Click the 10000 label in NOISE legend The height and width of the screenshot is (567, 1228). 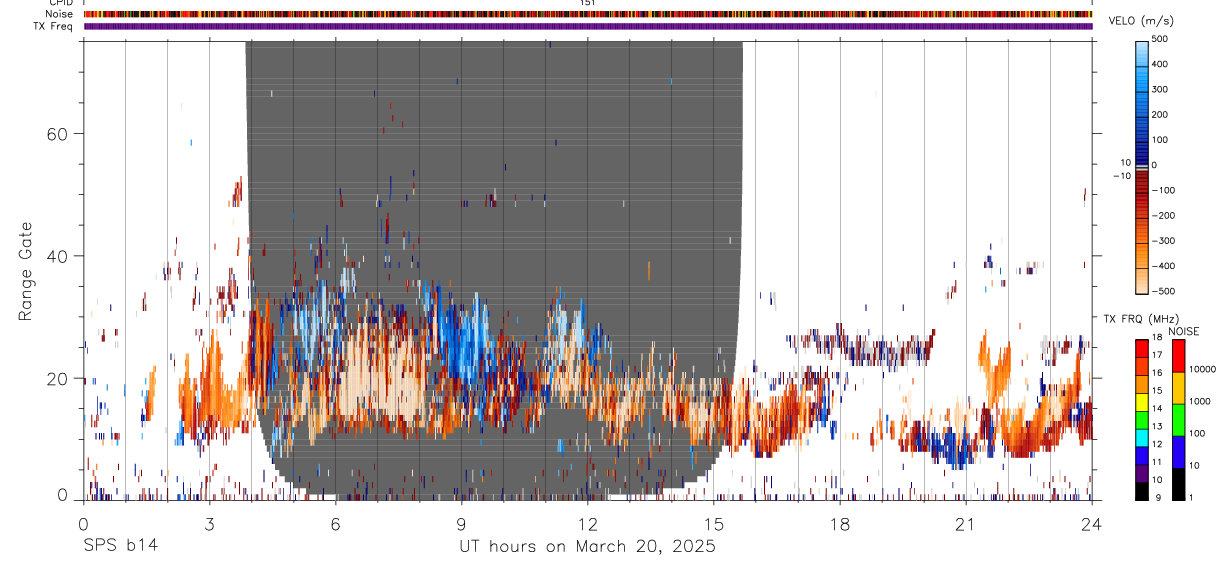tap(1202, 369)
